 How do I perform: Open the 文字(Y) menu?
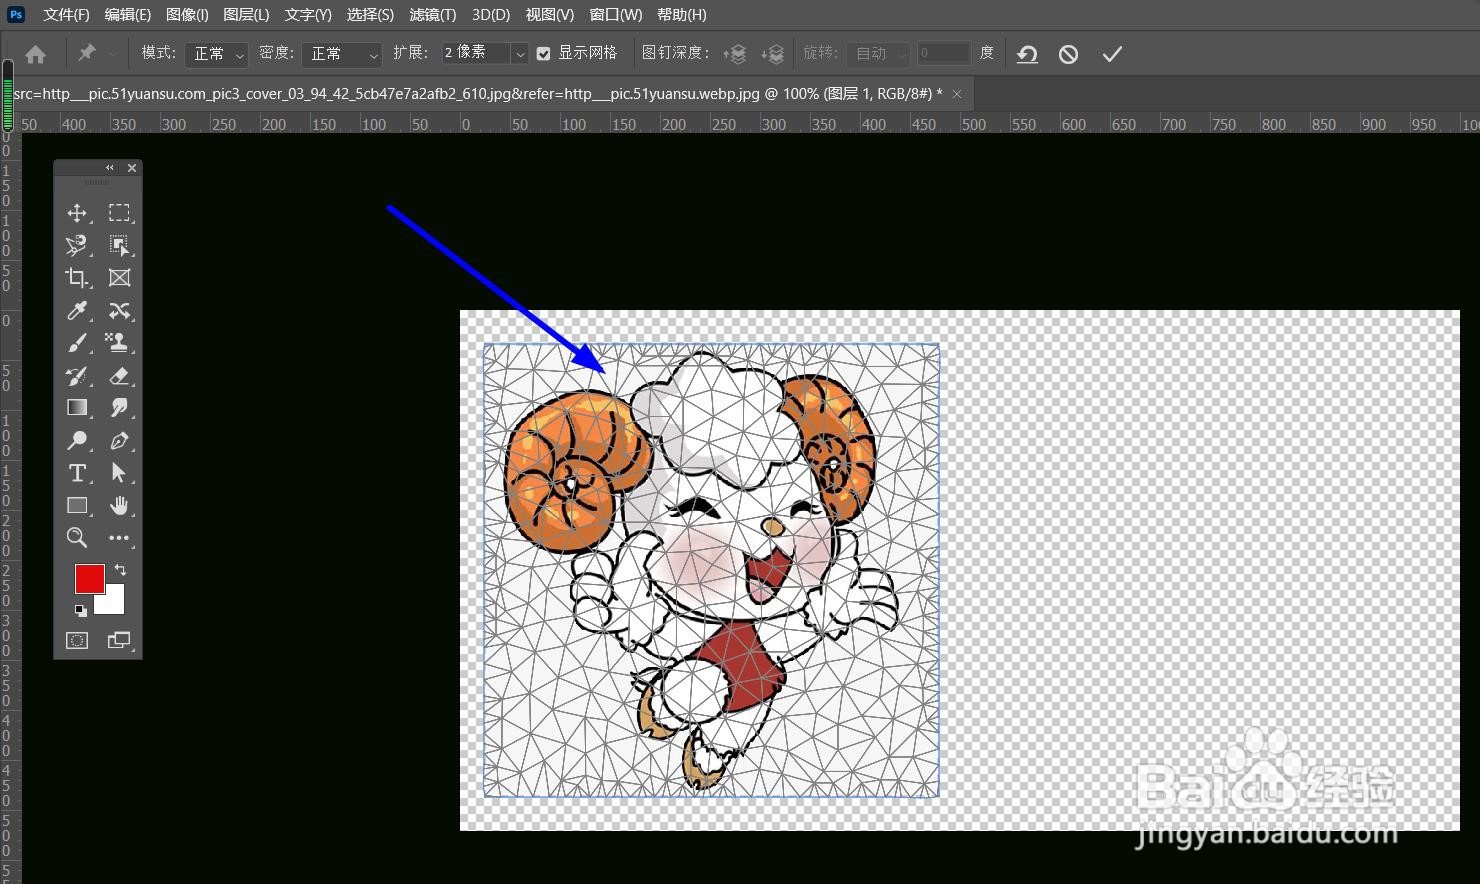pyautogui.click(x=308, y=14)
